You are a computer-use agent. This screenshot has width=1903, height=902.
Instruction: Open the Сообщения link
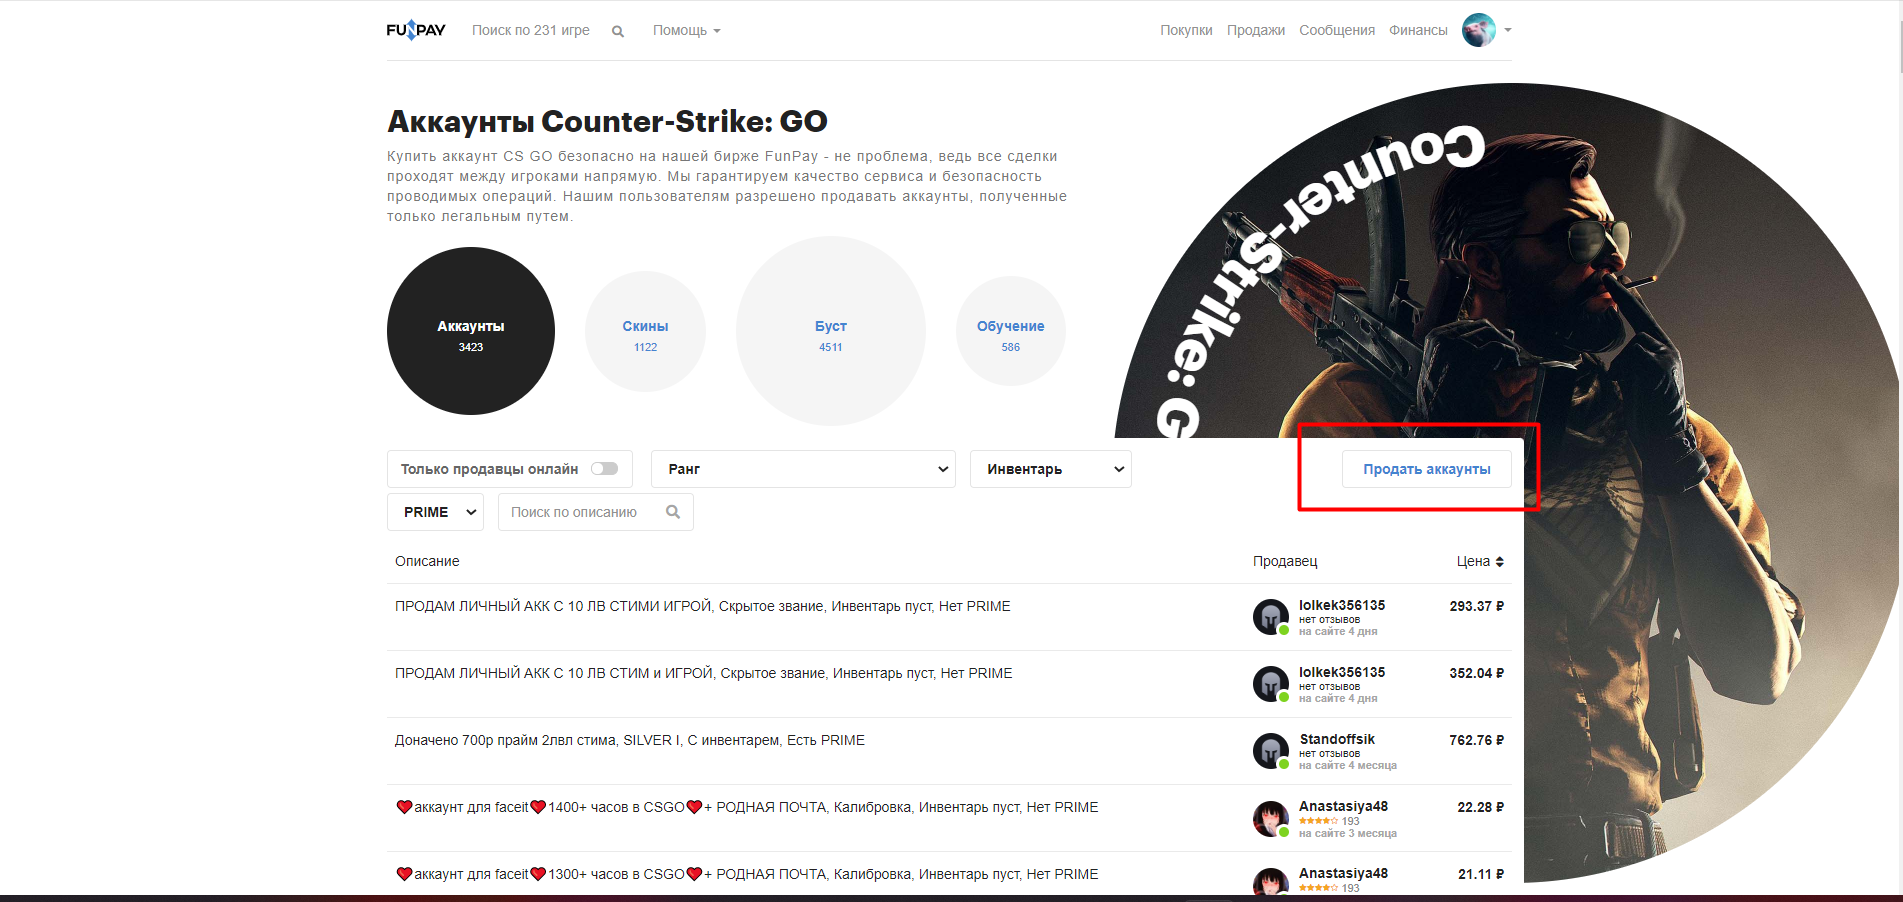(1337, 30)
